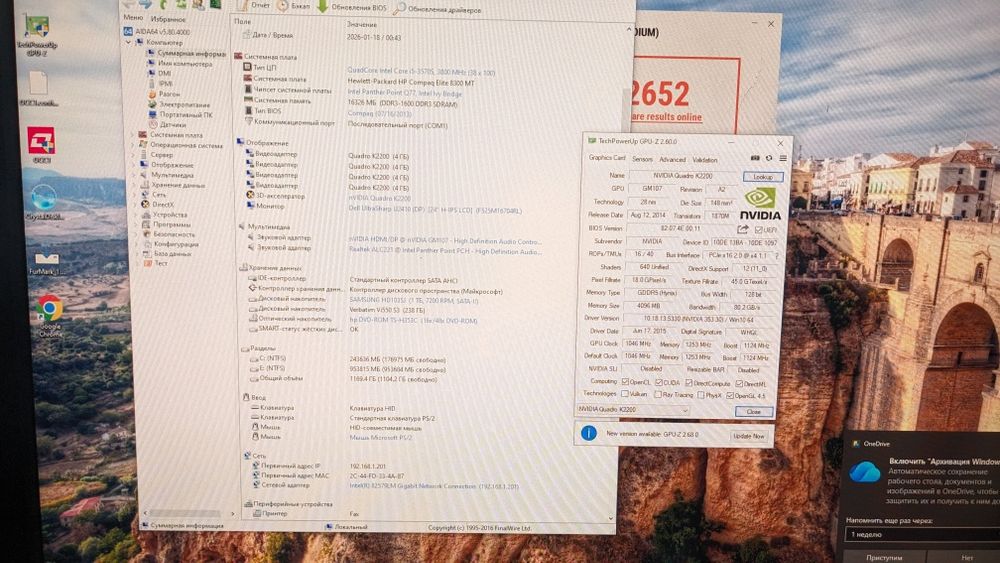Click Update Now for GPU-Z 2.68.0
This screenshot has width=1000, height=563.
coord(749,436)
